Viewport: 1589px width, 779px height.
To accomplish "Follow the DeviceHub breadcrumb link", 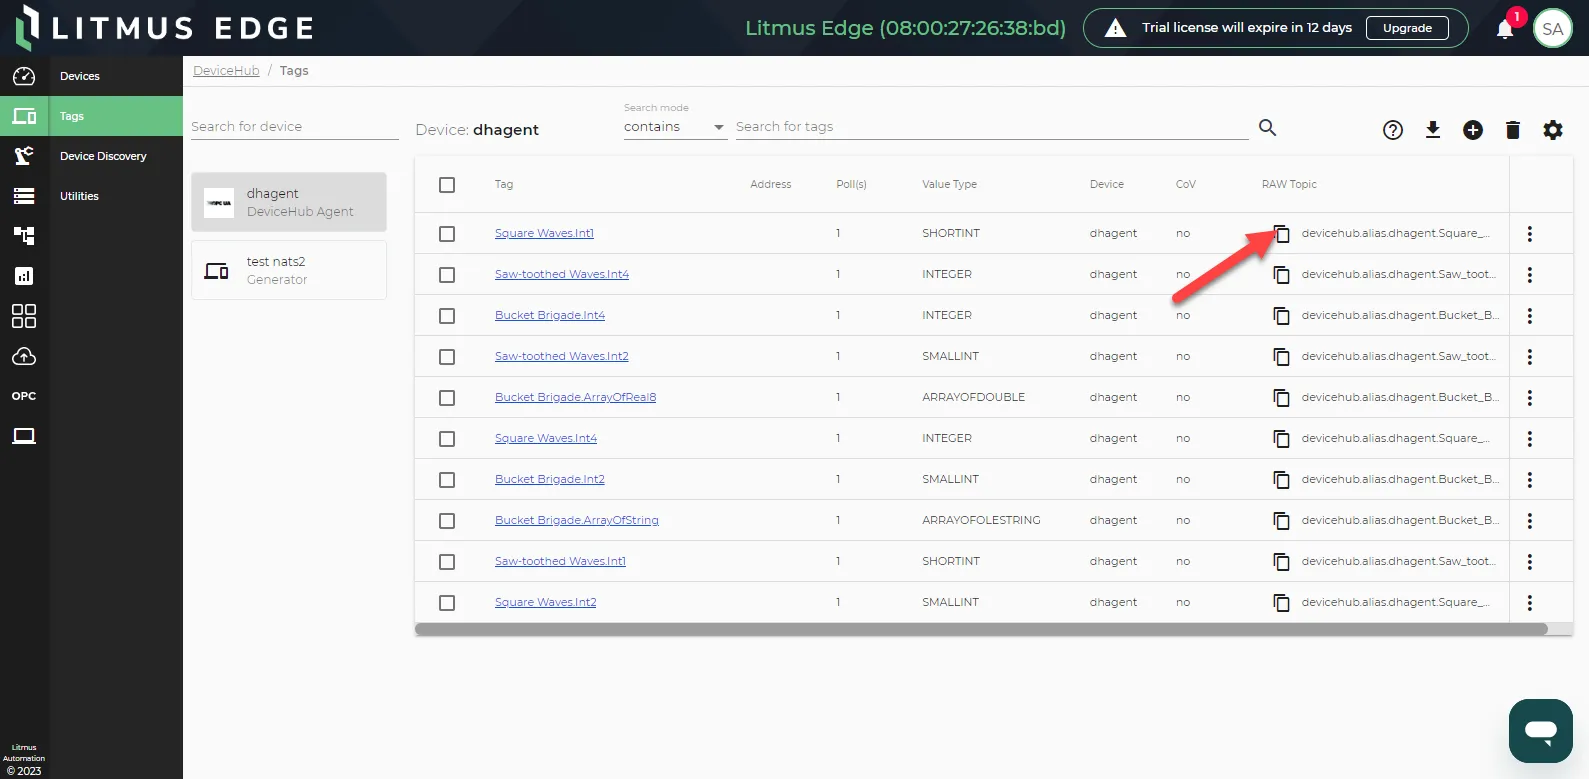I will 226,71.
